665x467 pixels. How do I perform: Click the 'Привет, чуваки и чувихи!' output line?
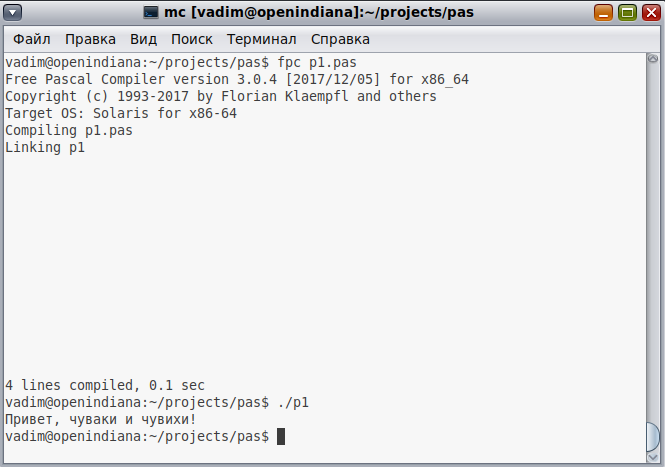coord(101,420)
